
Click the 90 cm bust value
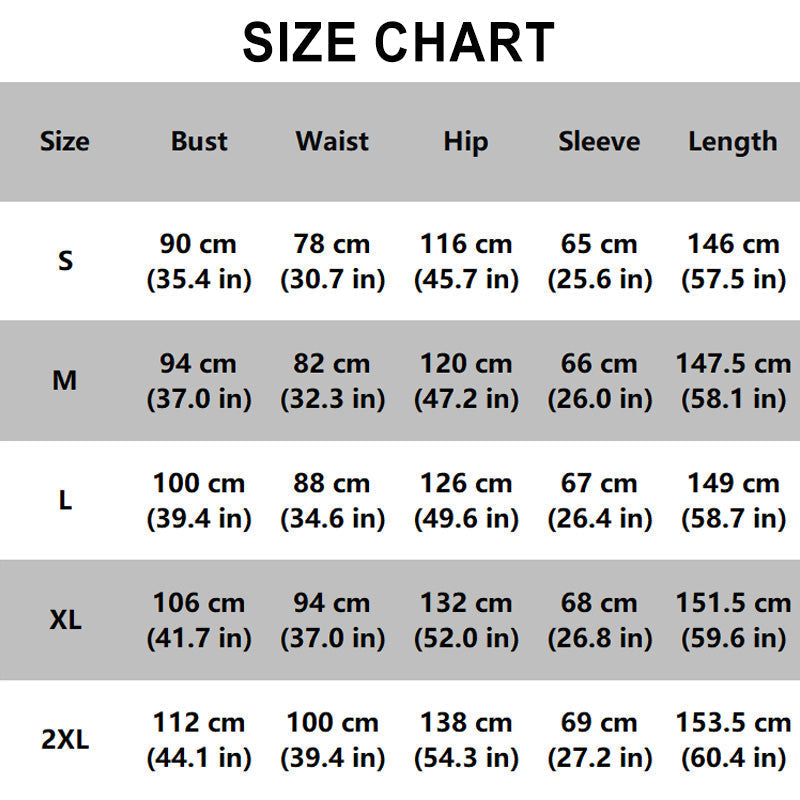click(199, 244)
